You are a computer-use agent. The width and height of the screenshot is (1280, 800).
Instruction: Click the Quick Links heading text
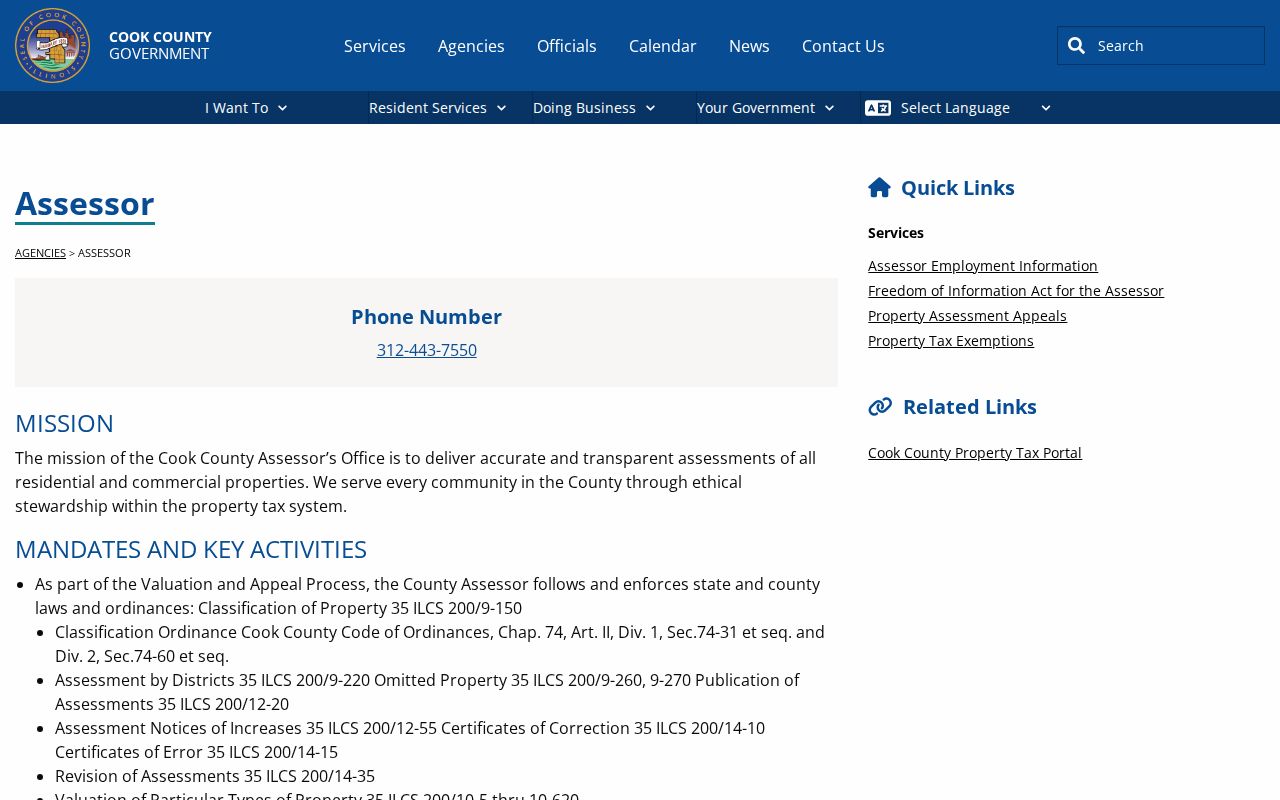click(x=958, y=188)
